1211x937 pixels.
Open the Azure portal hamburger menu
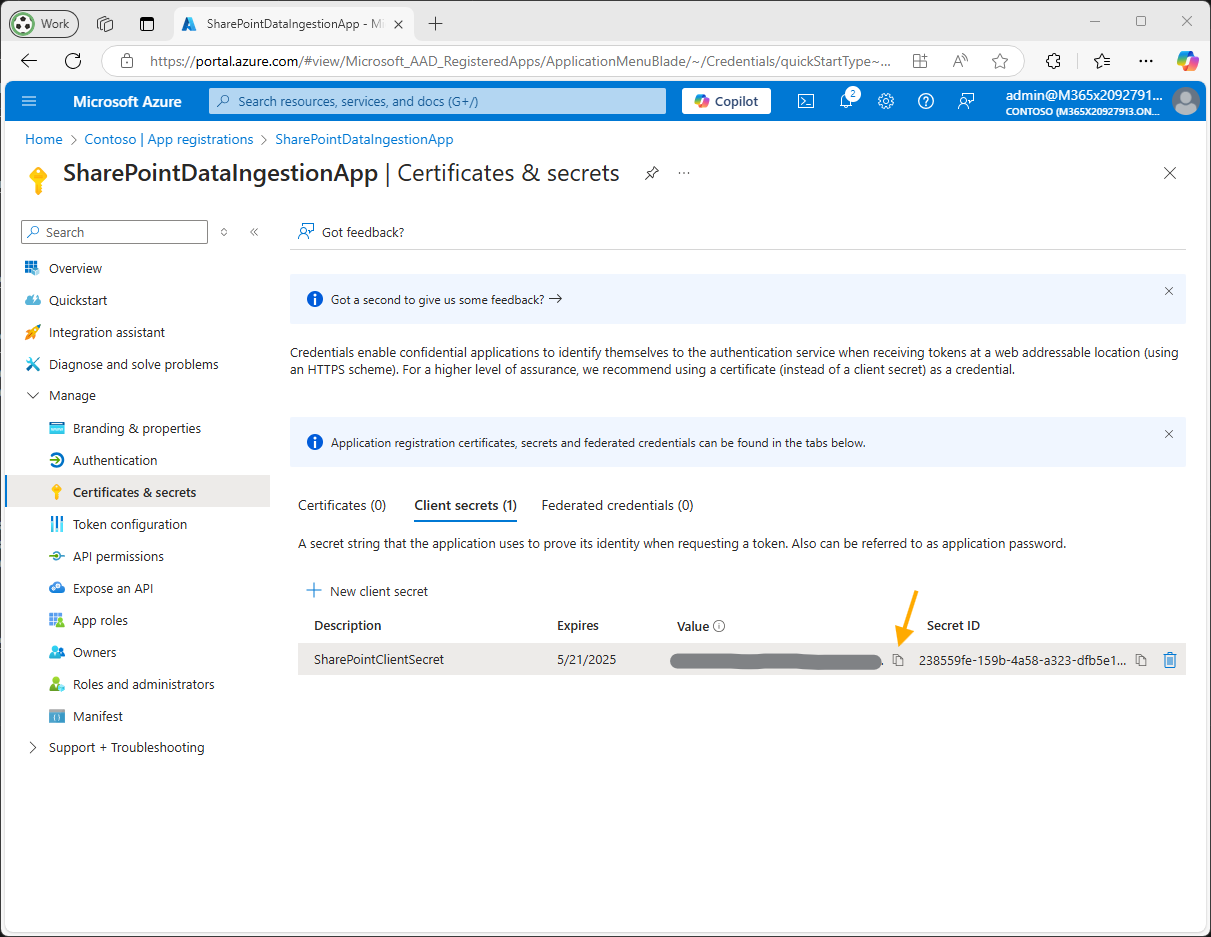pos(29,101)
